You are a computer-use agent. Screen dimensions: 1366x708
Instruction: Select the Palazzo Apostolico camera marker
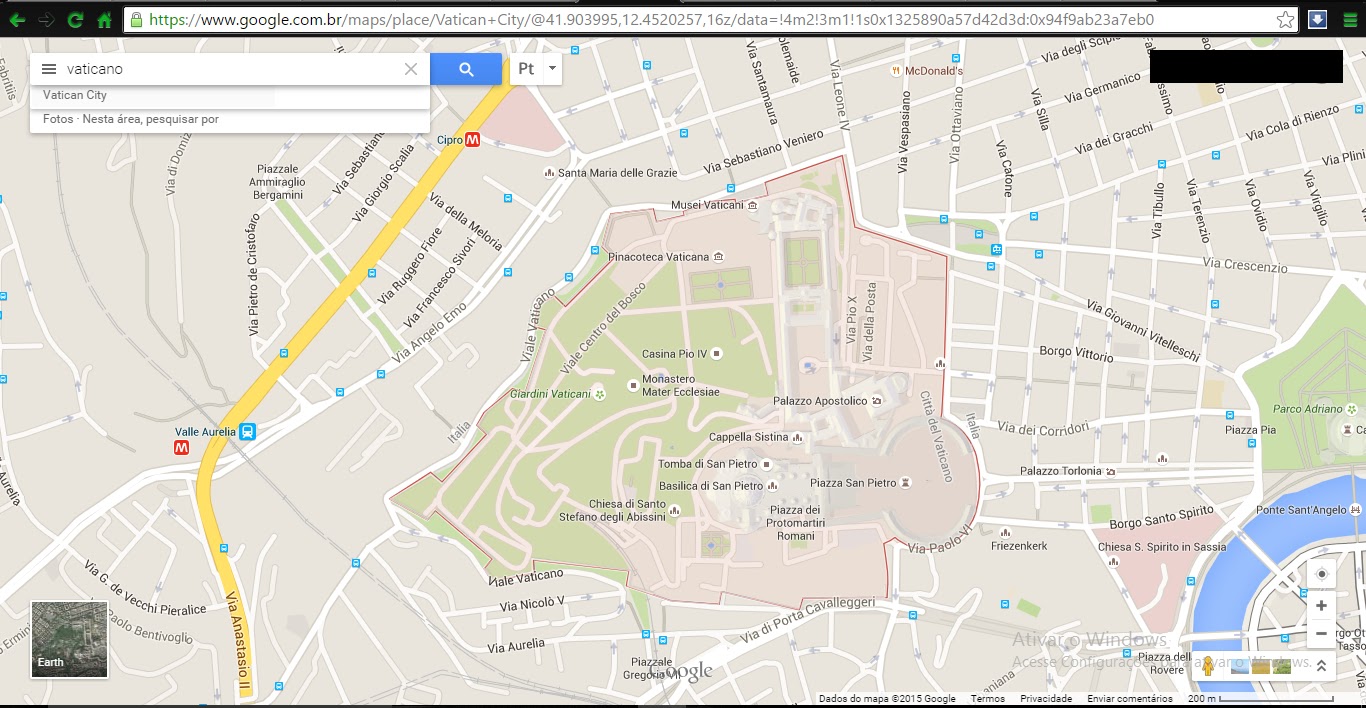(877, 401)
